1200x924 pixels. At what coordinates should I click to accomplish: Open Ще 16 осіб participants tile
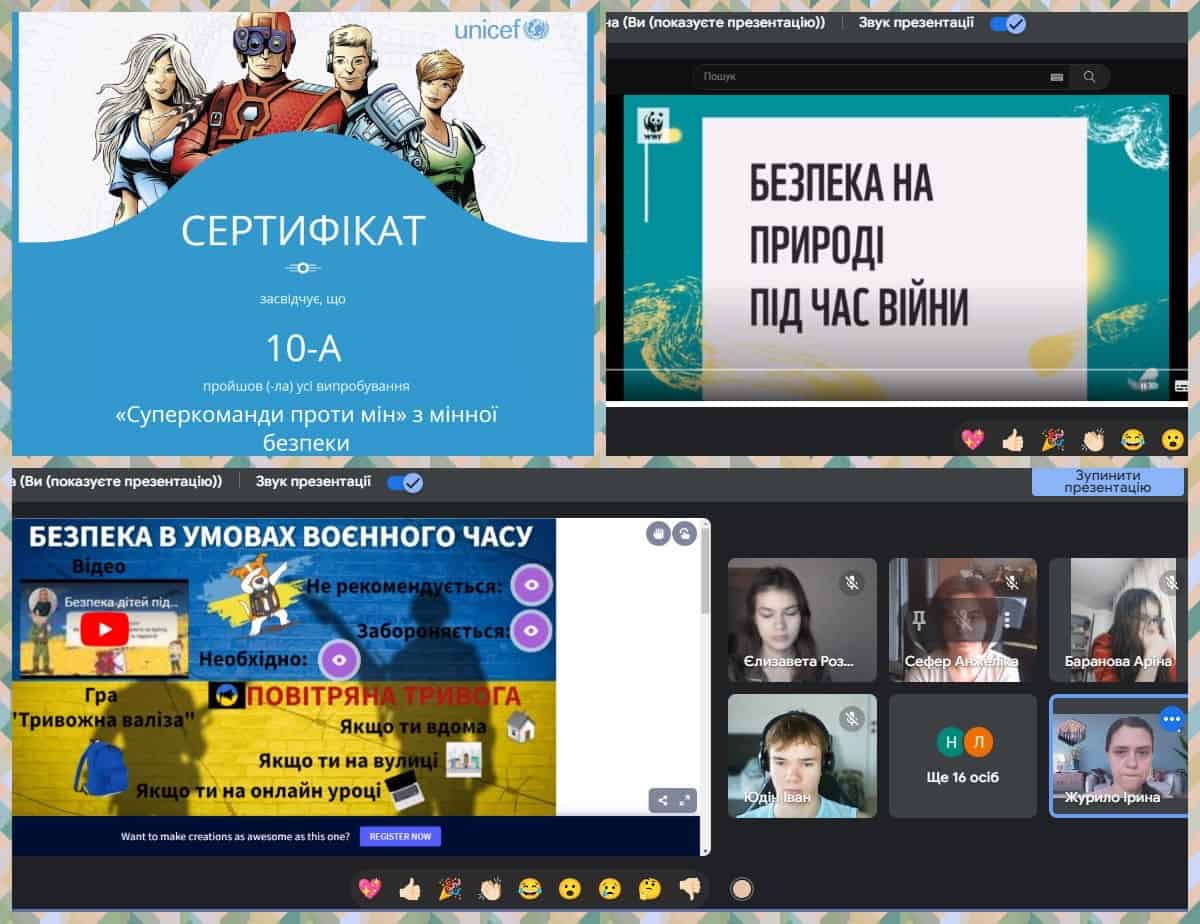pos(963,756)
